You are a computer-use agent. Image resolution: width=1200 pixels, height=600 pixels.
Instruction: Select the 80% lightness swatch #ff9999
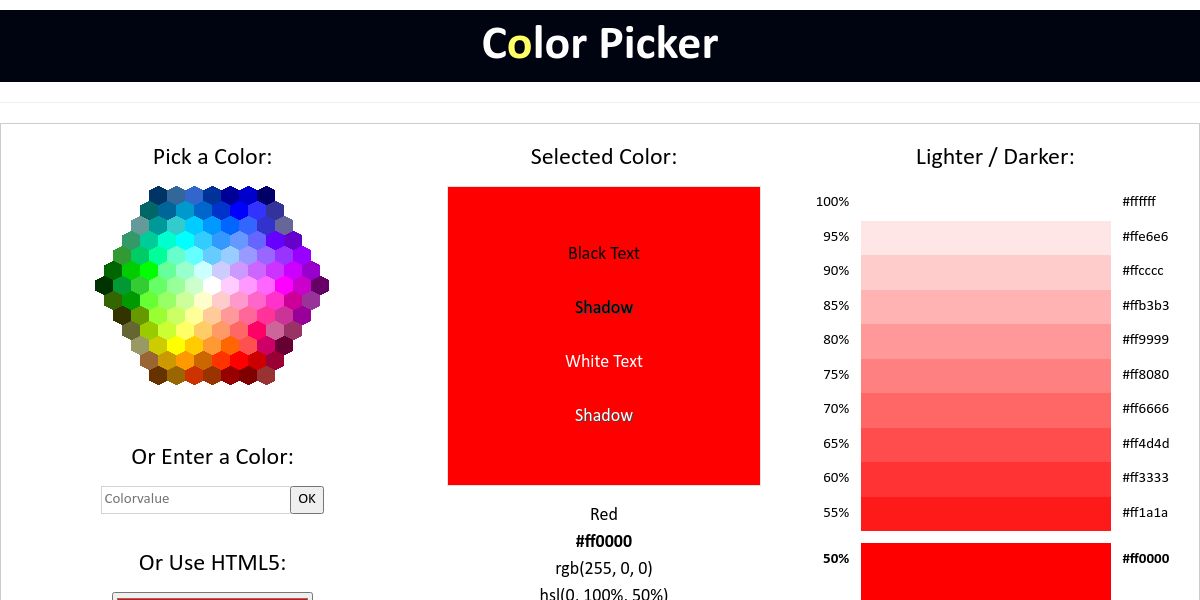tap(985, 340)
